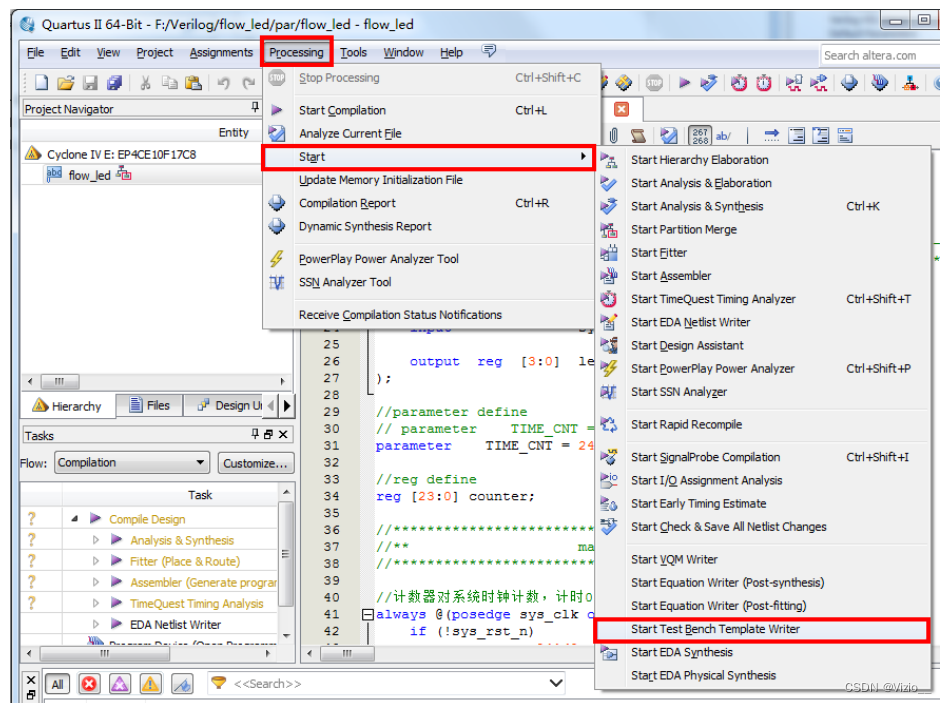Viewport: 947px width, 703px height.
Task: Switch to the Hierarchy tab
Action: pyautogui.click(x=67, y=406)
